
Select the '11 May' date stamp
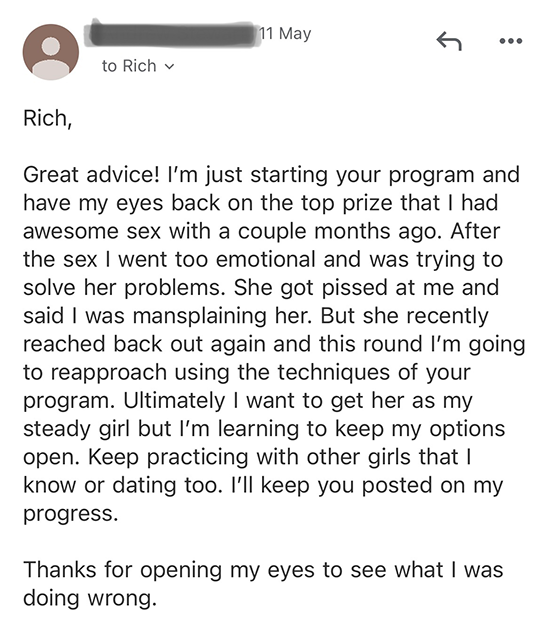pyautogui.click(x=285, y=34)
